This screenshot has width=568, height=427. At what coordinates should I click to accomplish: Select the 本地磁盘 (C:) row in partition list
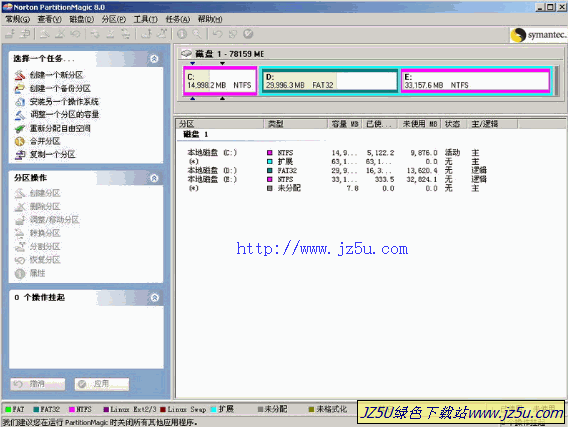pyautogui.click(x=337, y=153)
